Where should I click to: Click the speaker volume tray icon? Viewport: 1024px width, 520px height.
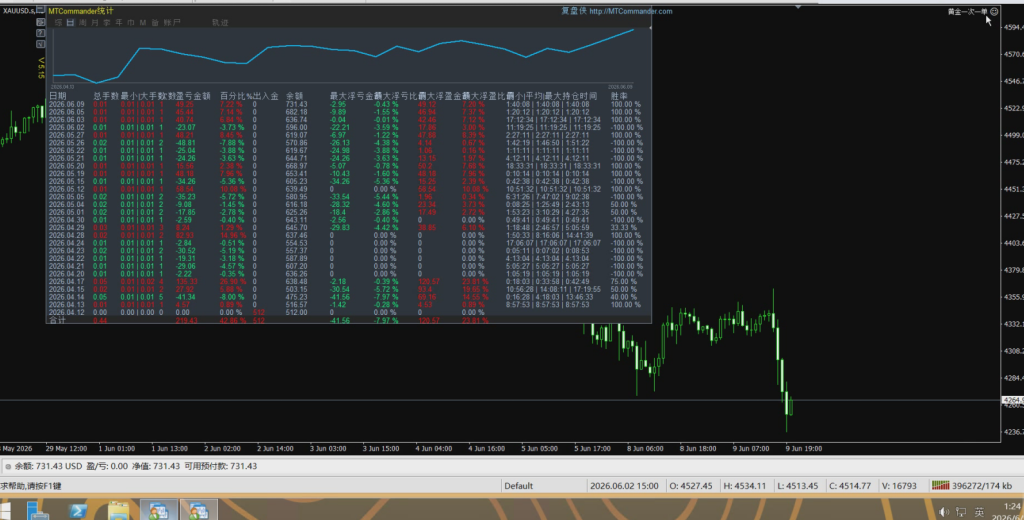point(944,512)
